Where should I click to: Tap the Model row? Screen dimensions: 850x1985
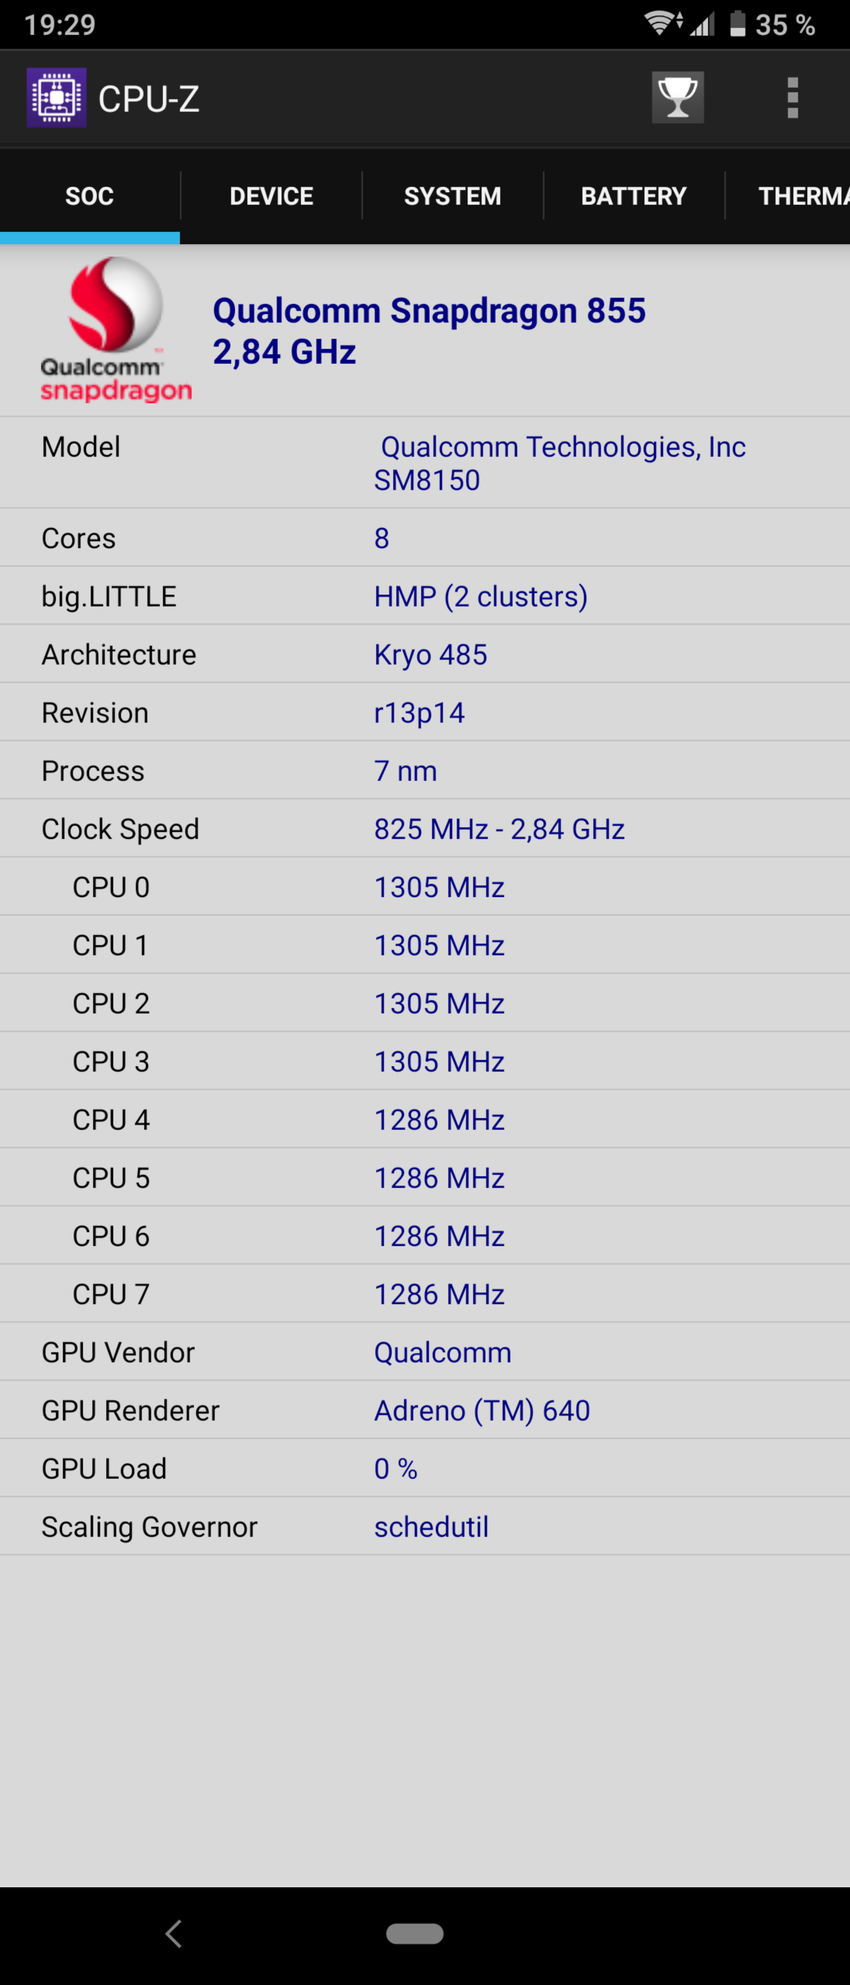[x=425, y=463]
